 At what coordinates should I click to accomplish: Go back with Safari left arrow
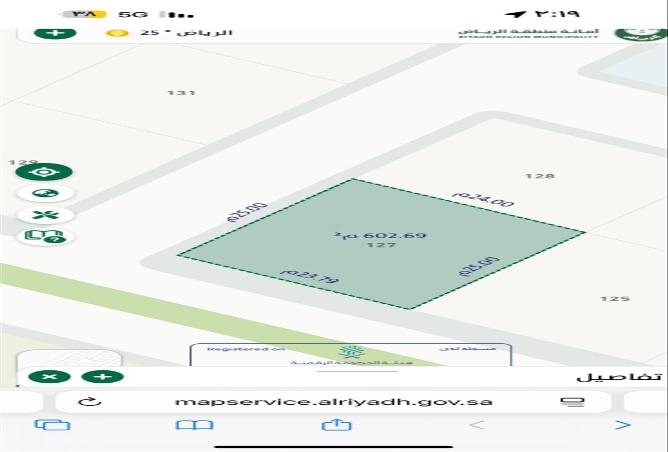[478, 425]
